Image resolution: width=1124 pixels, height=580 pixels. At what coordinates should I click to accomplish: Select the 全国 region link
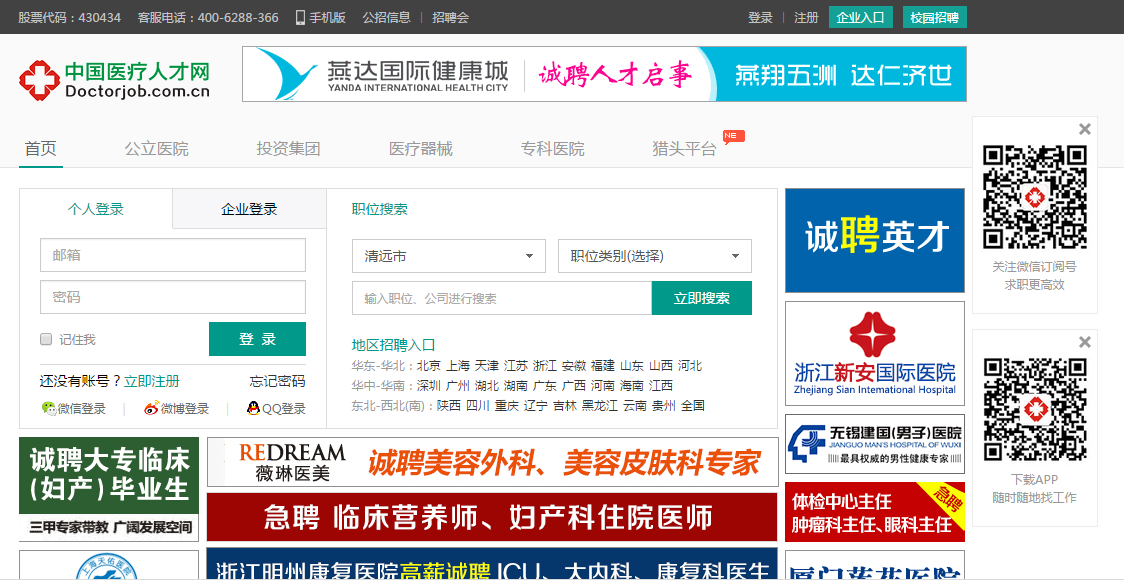click(692, 406)
